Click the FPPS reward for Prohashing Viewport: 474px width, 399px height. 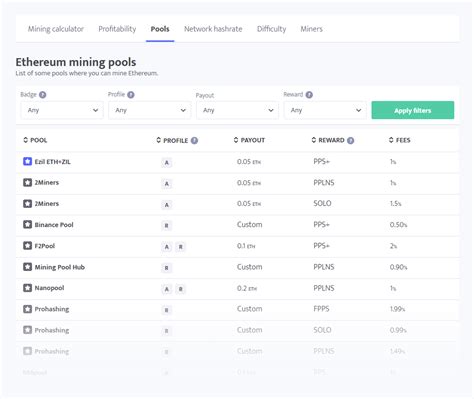321,309
